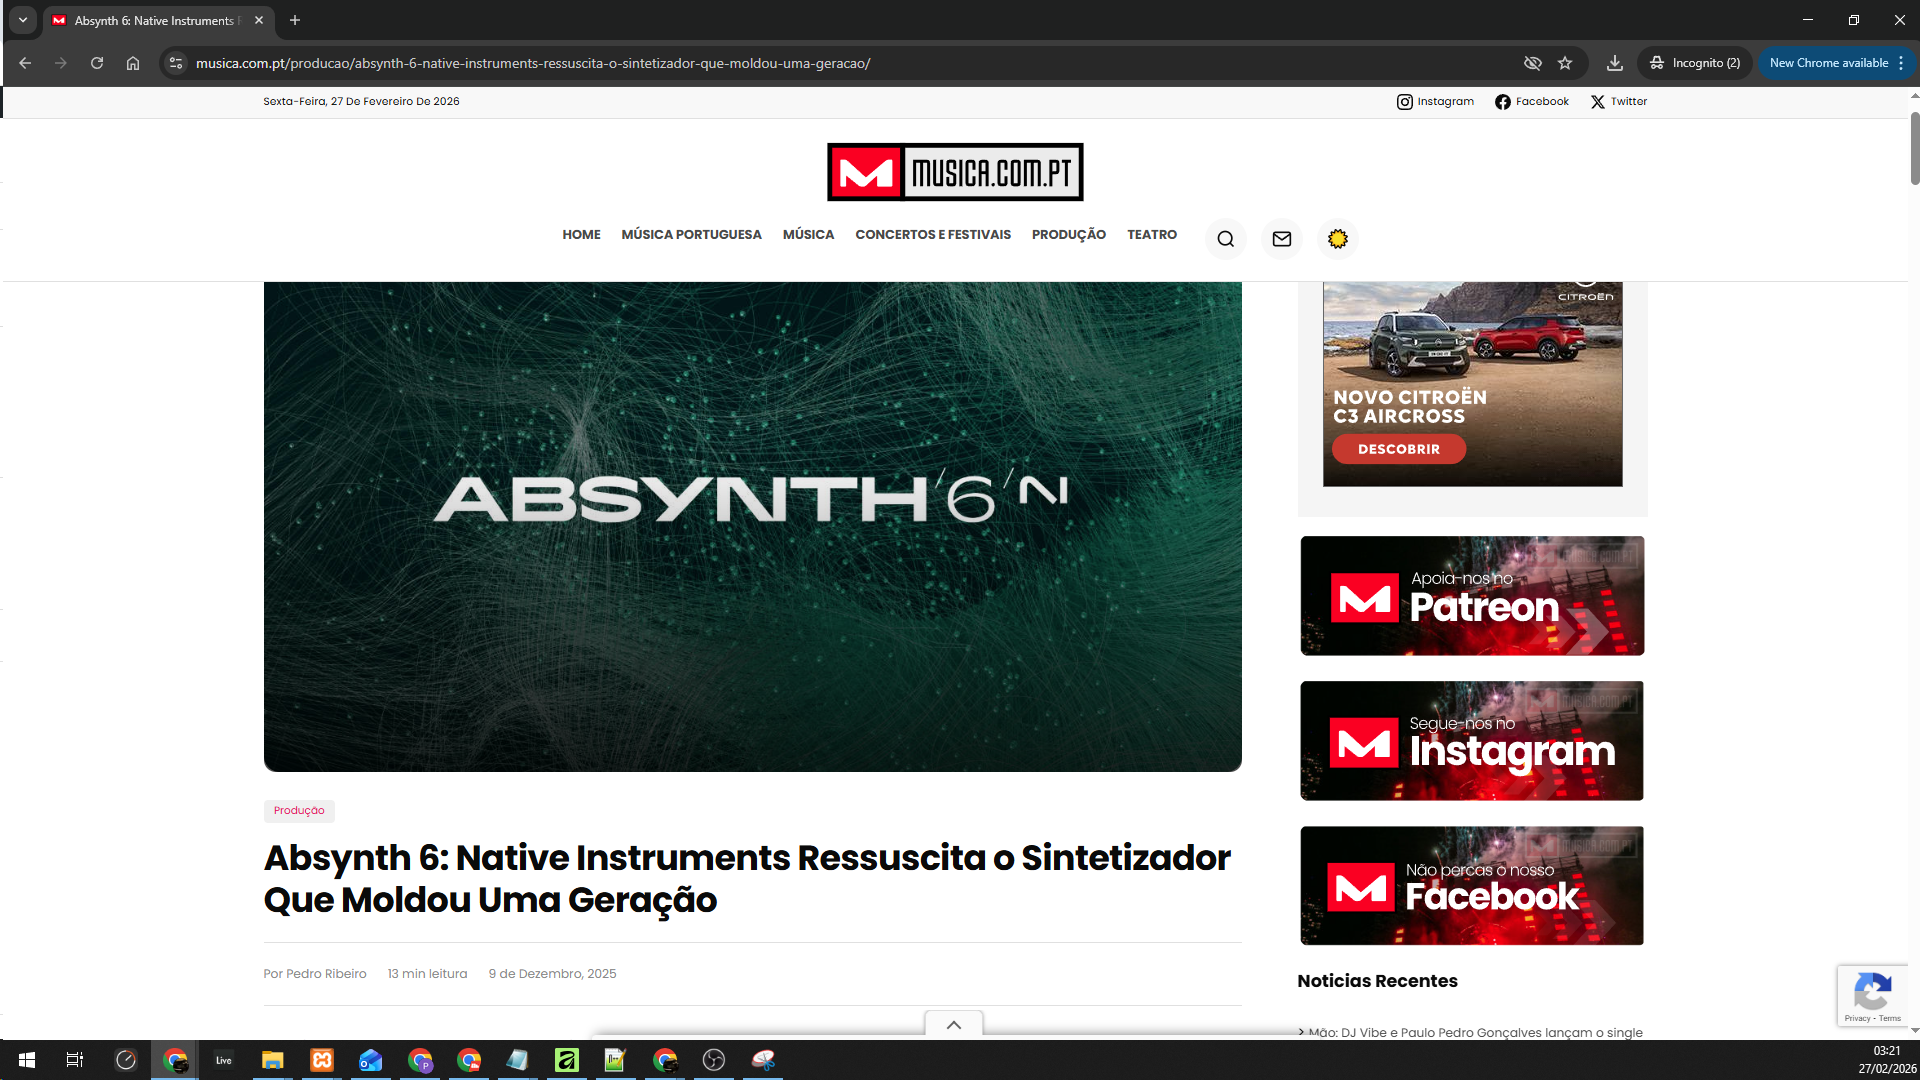Image resolution: width=1920 pixels, height=1080 pixels.
Task: Click the Incognito (2) indicator
Action: [1695, 63]
